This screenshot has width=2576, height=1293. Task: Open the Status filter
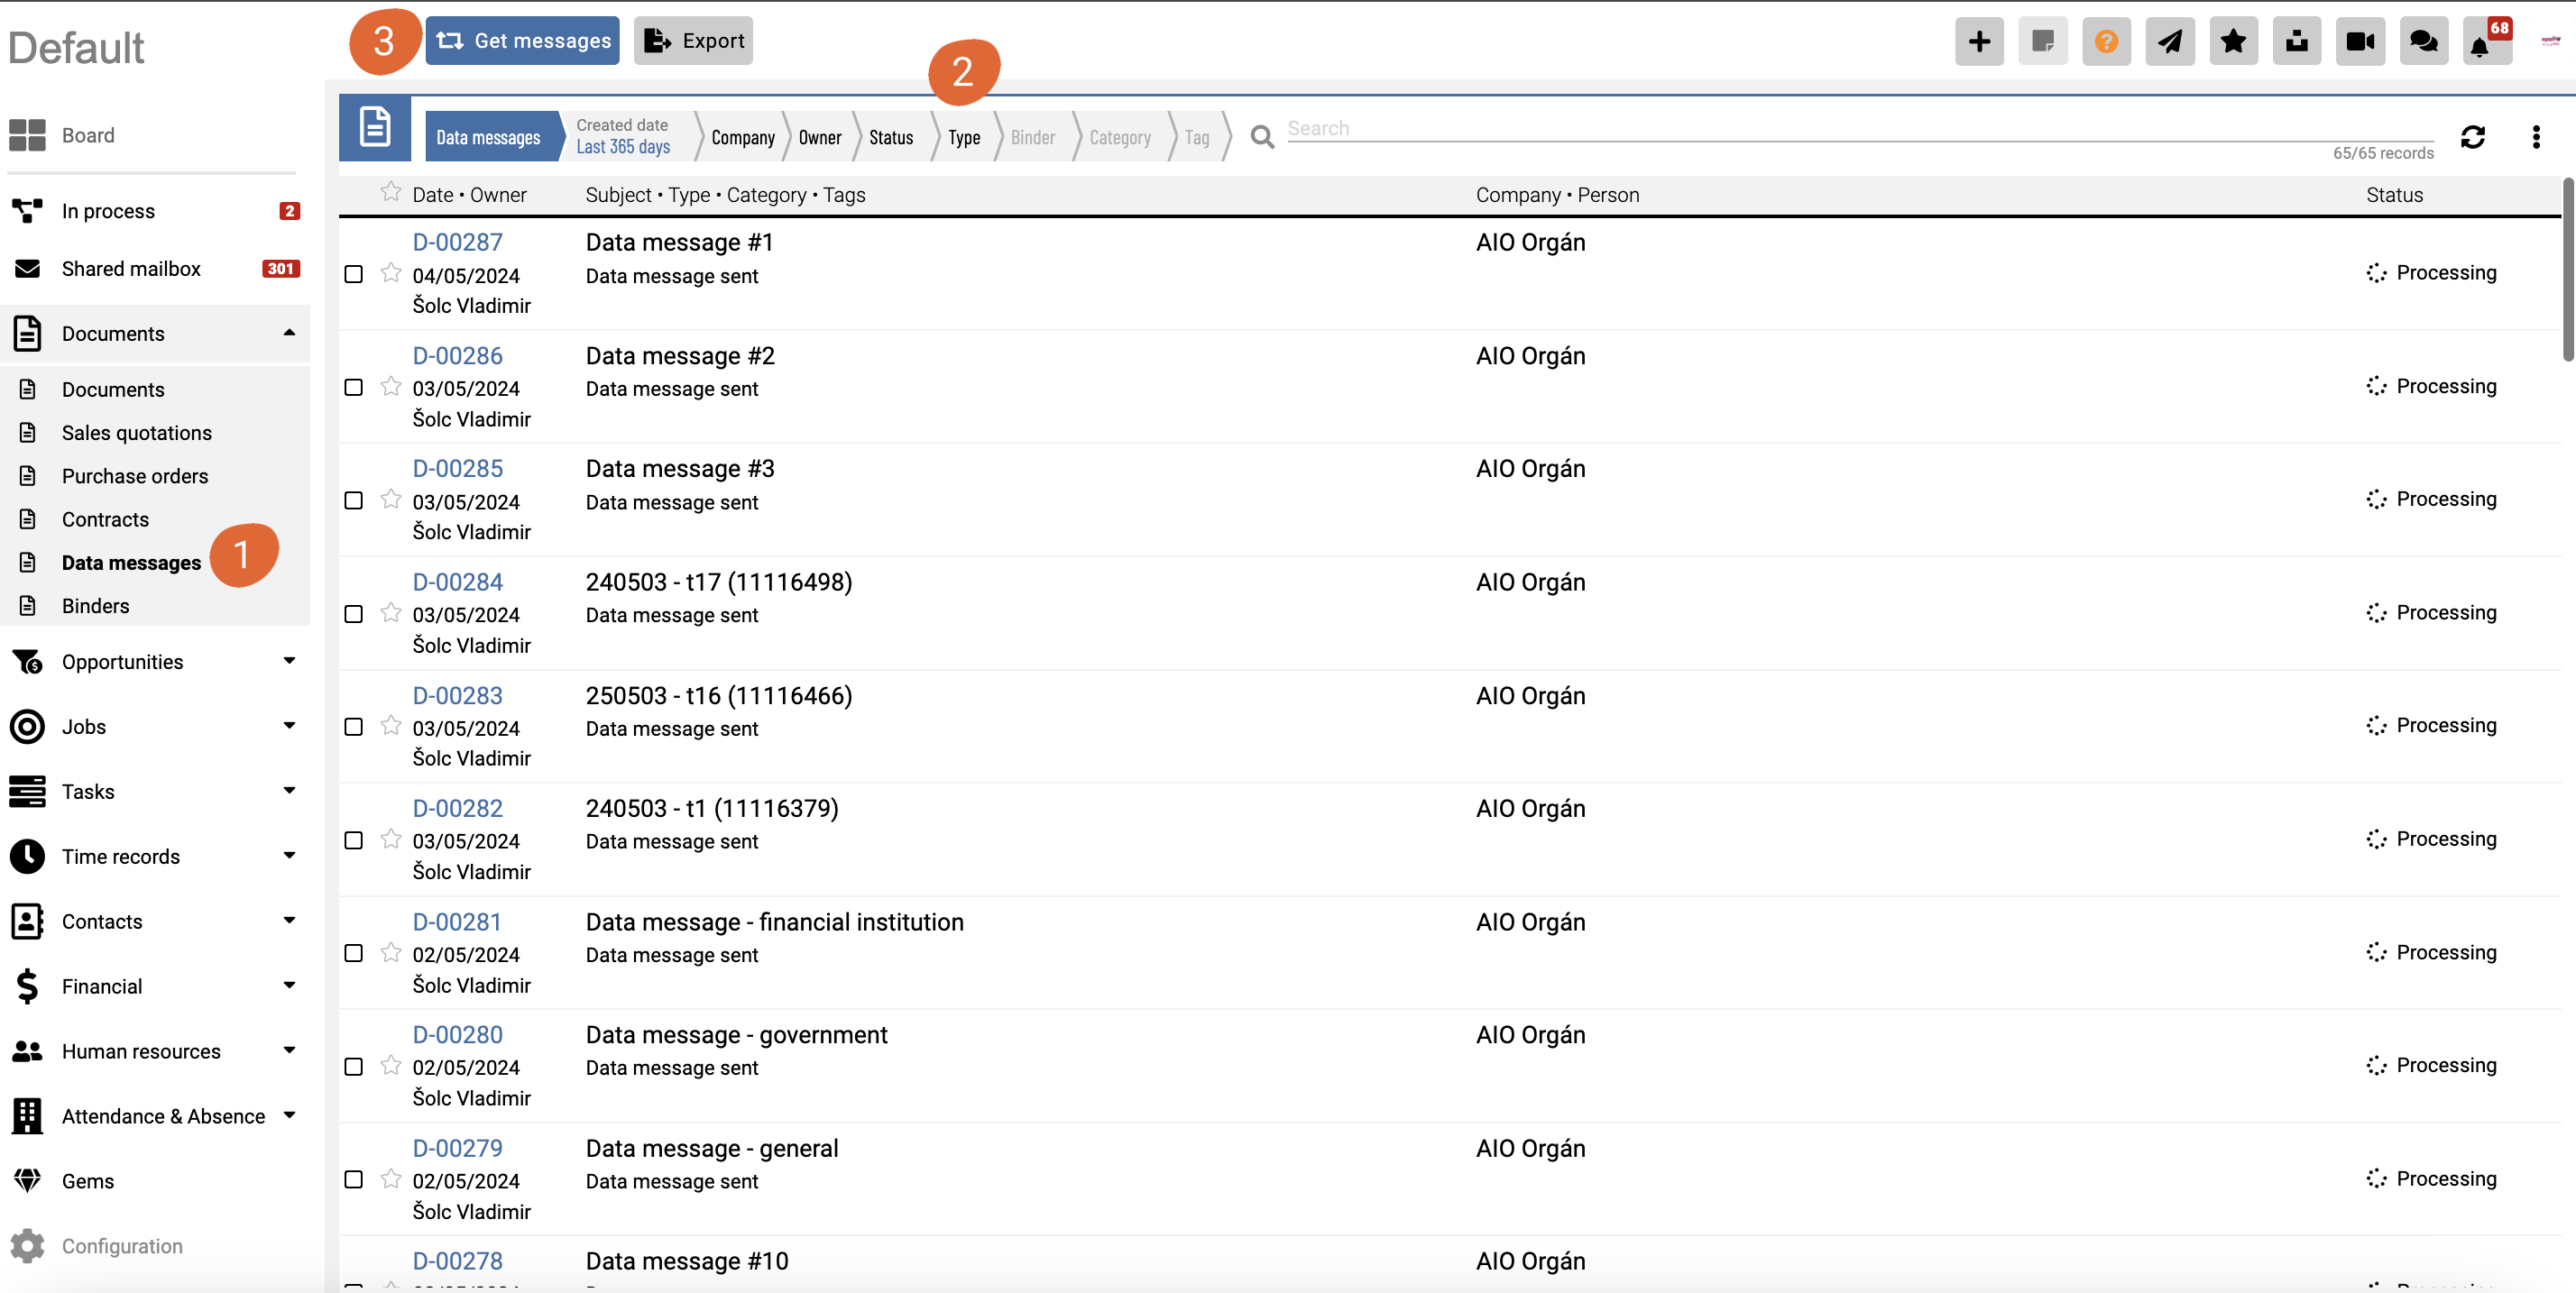pyautogui.click(x=891, y=137)
